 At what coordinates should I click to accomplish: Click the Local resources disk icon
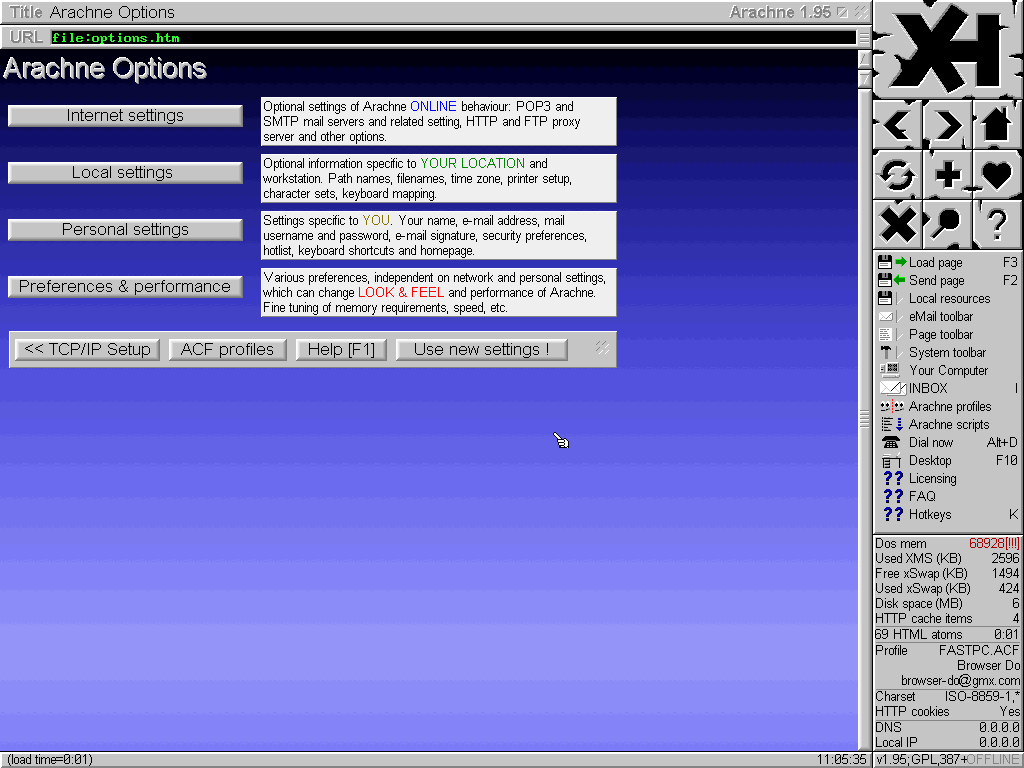coord(886,298)
